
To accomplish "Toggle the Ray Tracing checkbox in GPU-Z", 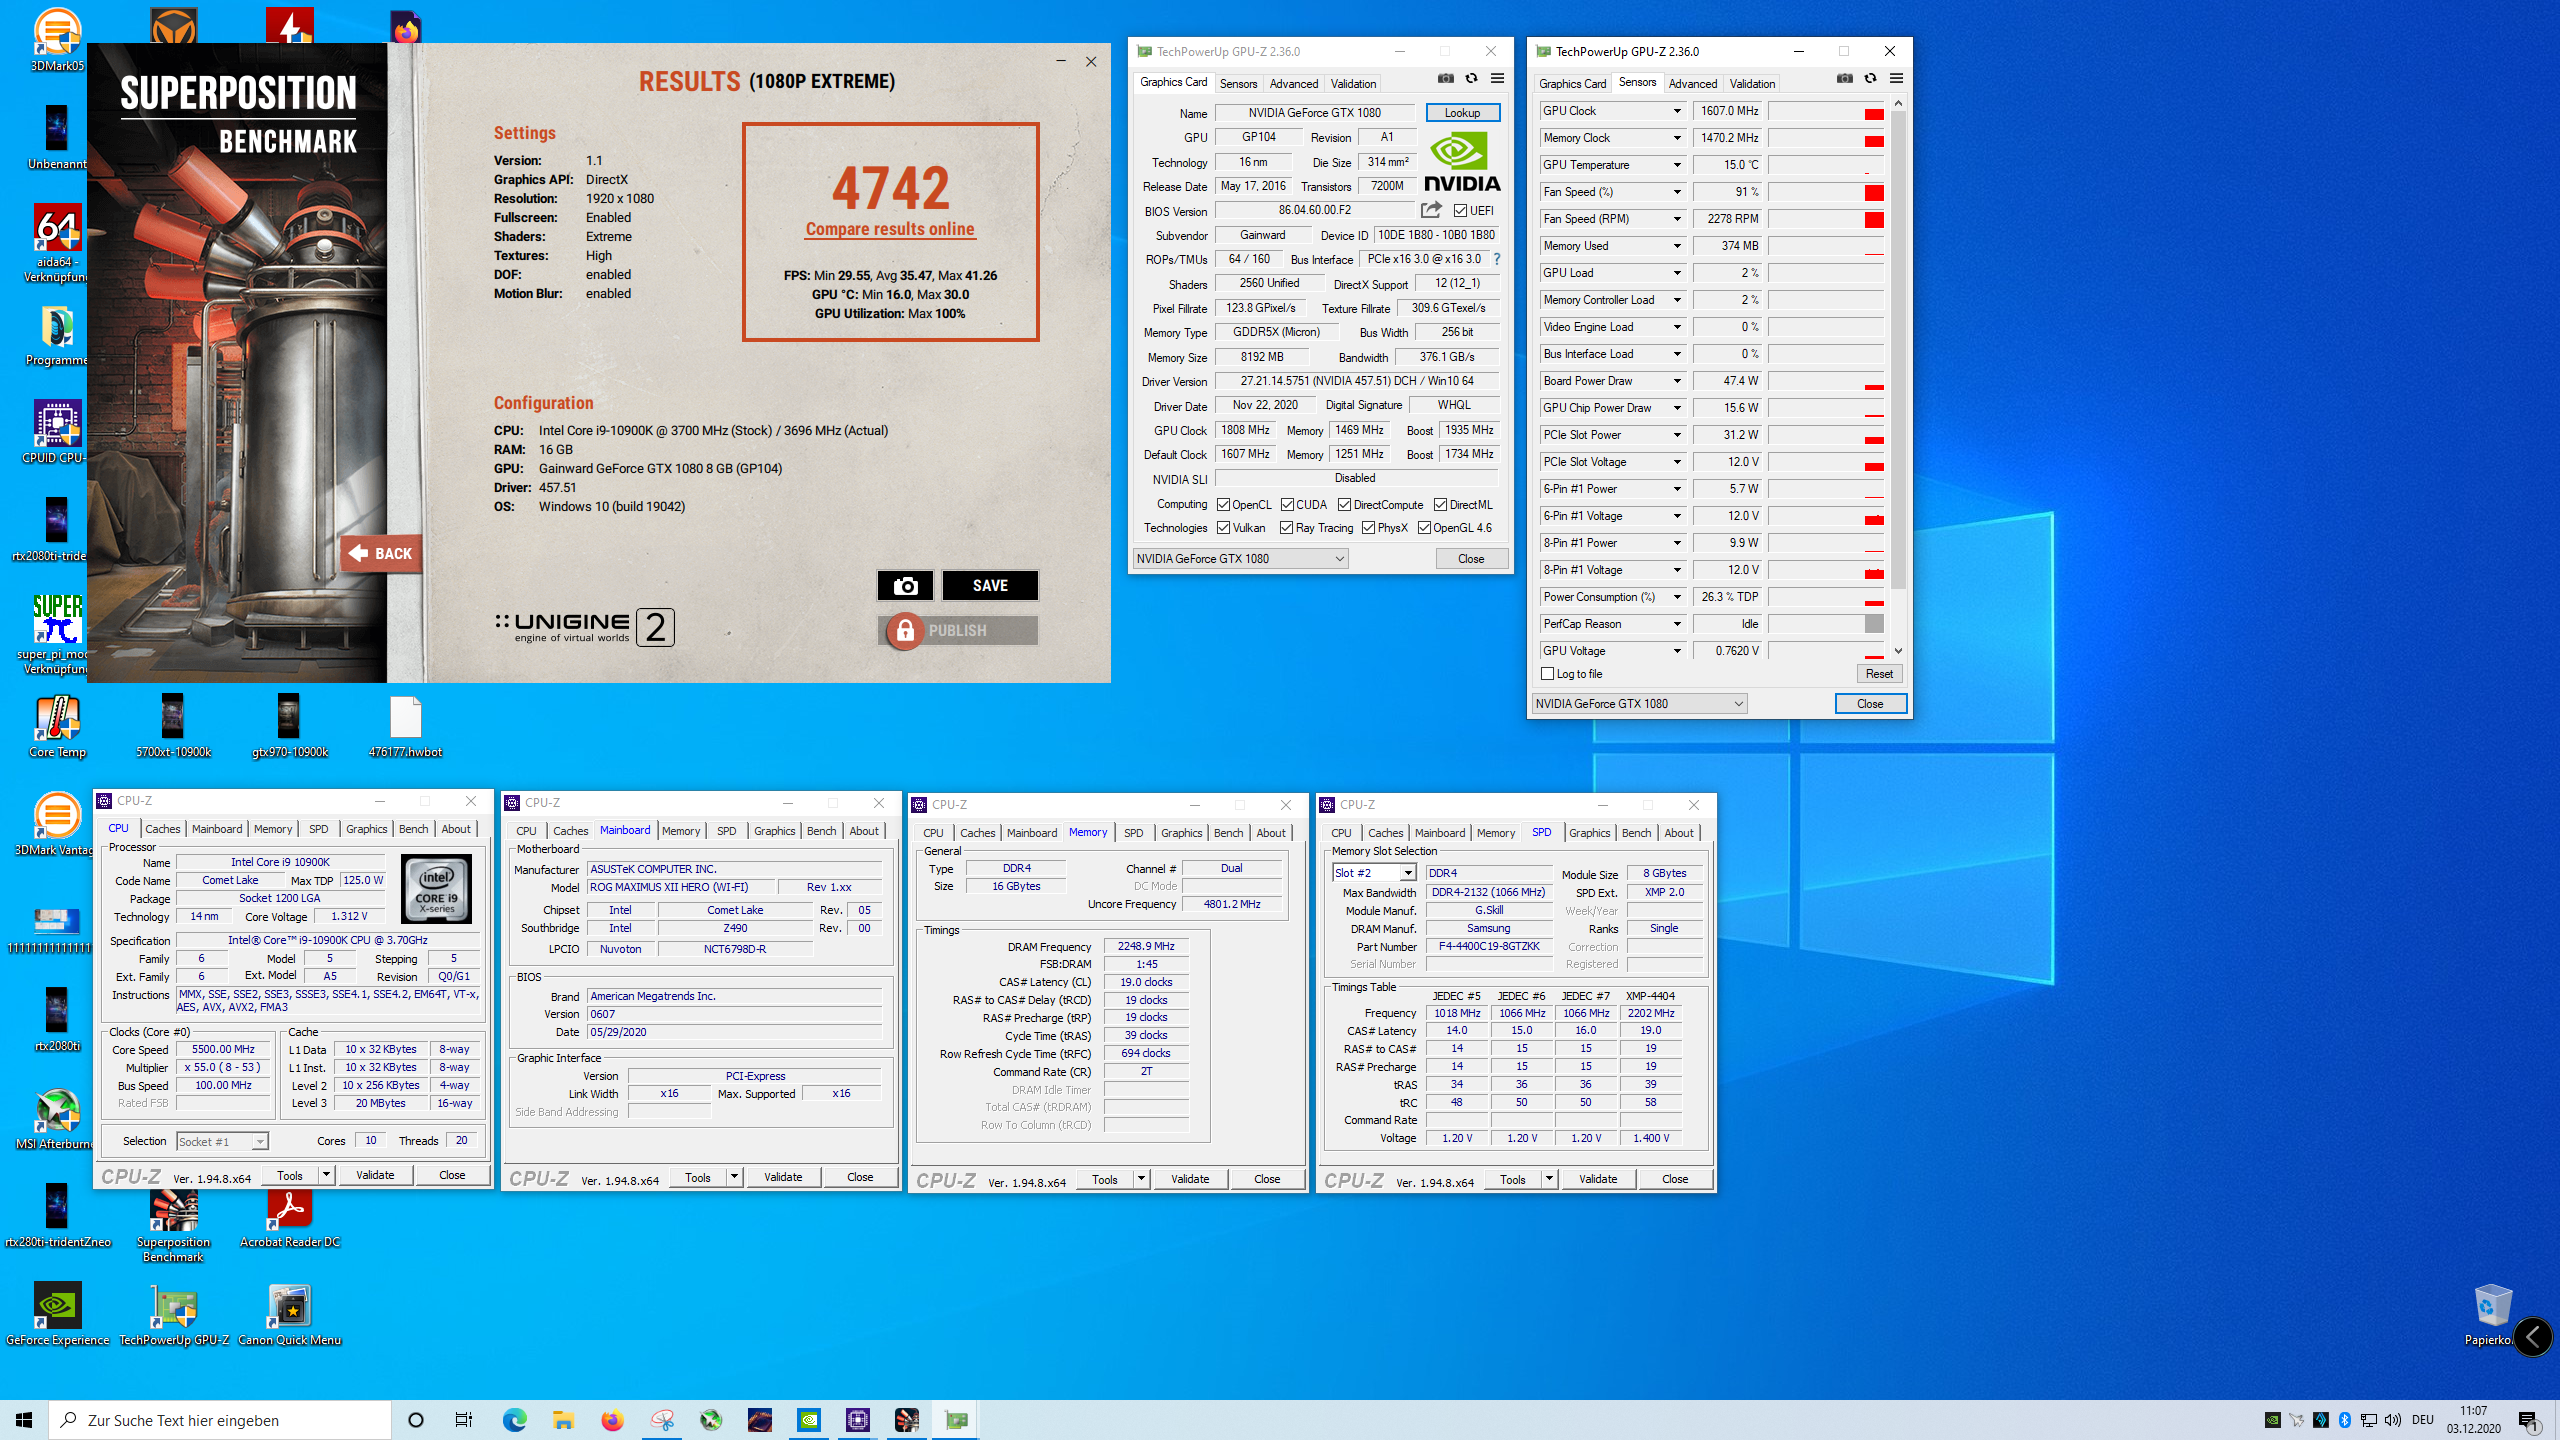I will tap(1287, 528).
